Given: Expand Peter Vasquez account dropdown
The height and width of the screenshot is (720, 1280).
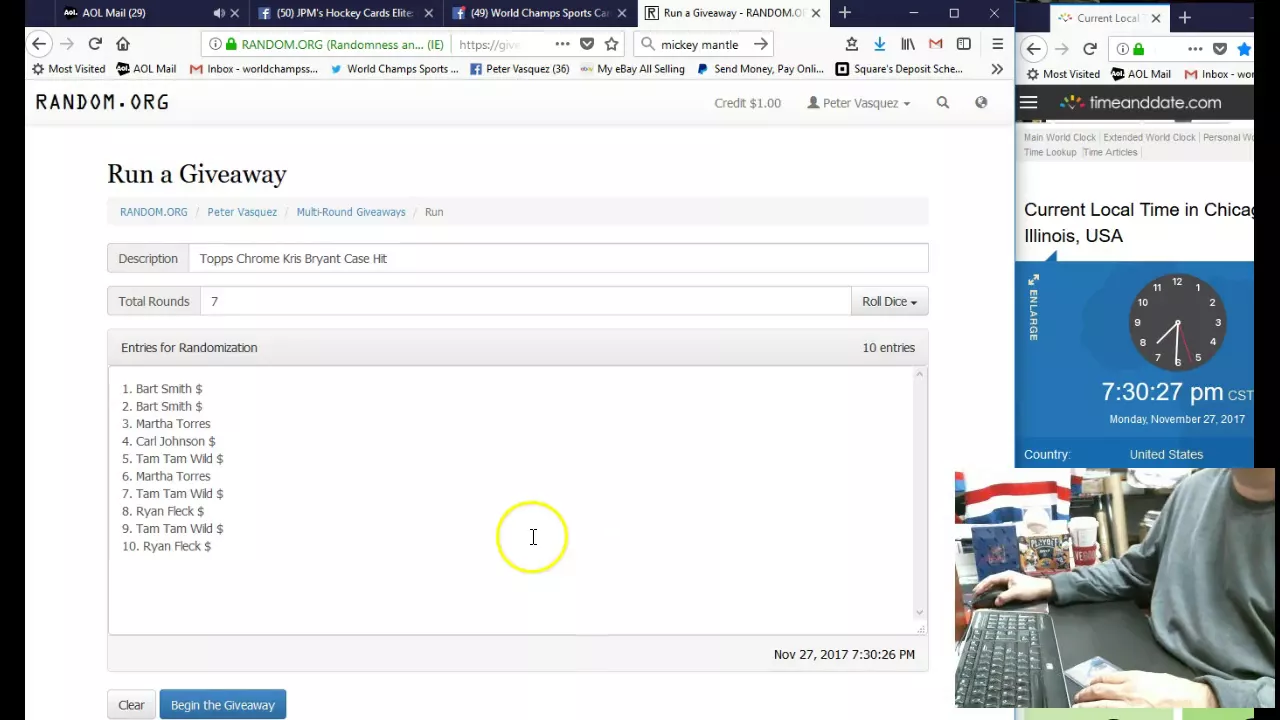Looking at the screenshot, I should 859,103.
